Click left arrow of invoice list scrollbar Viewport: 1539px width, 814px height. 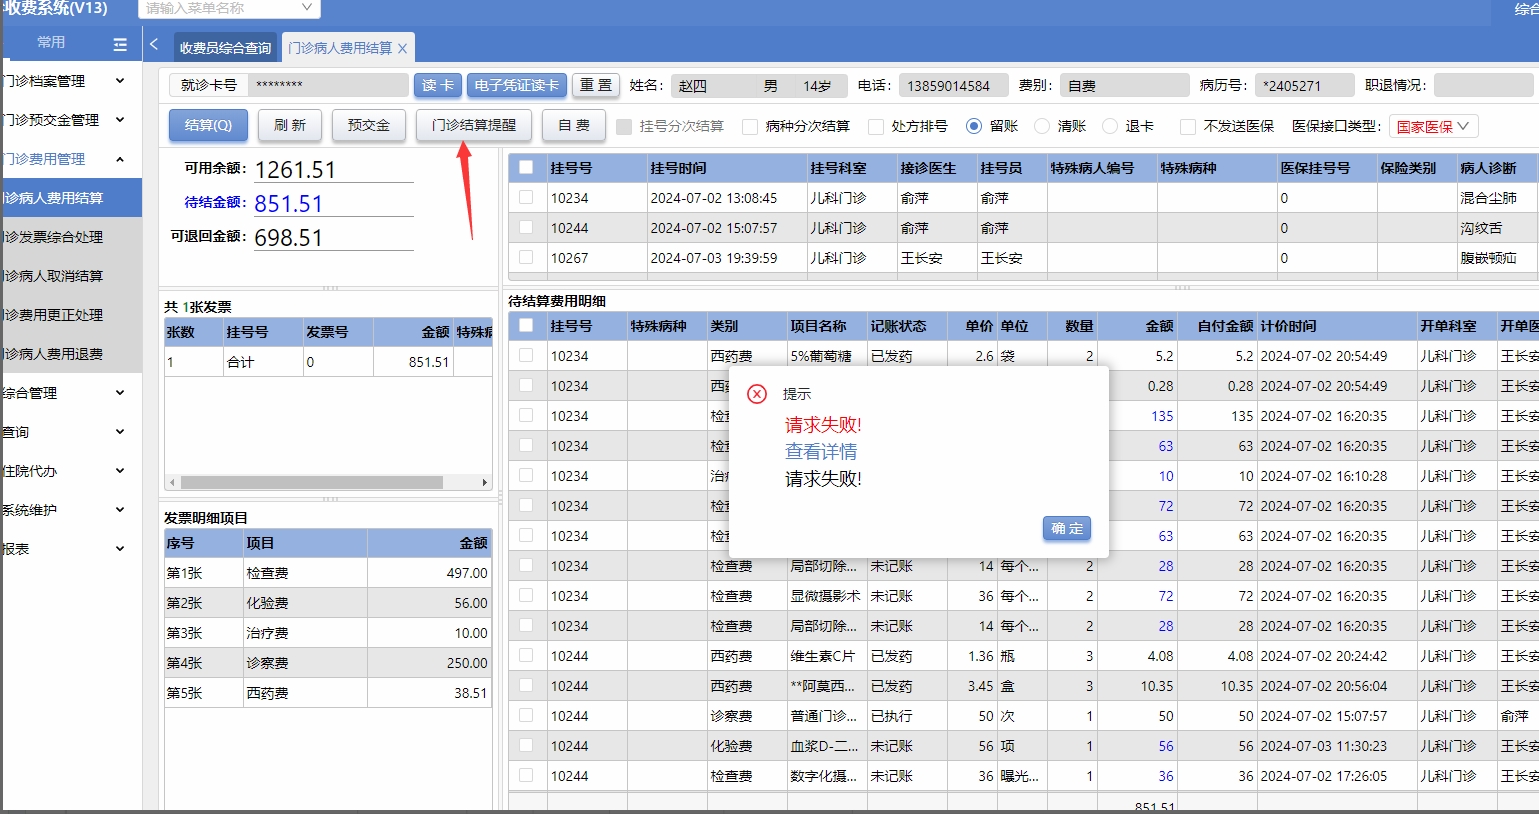pos(172,483)
